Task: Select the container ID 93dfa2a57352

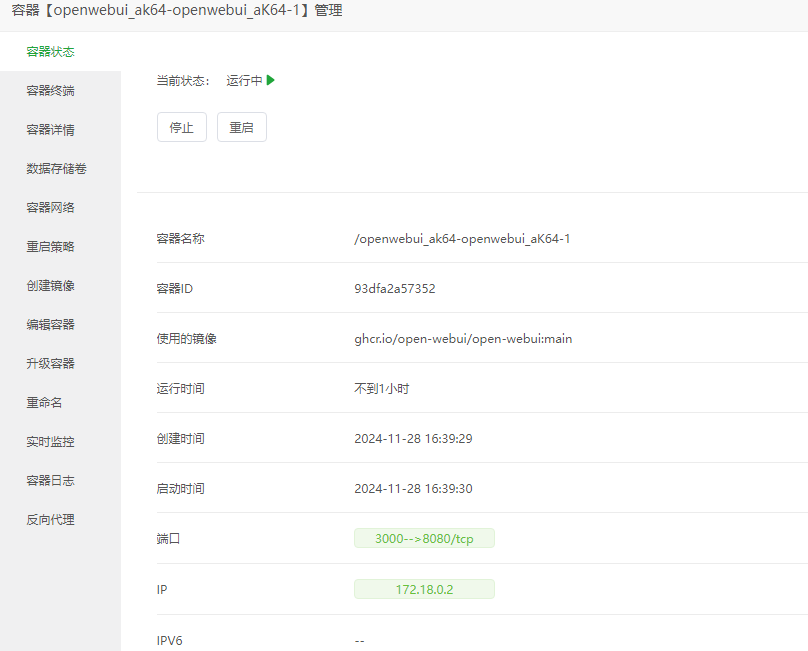Action: [395, 289]
